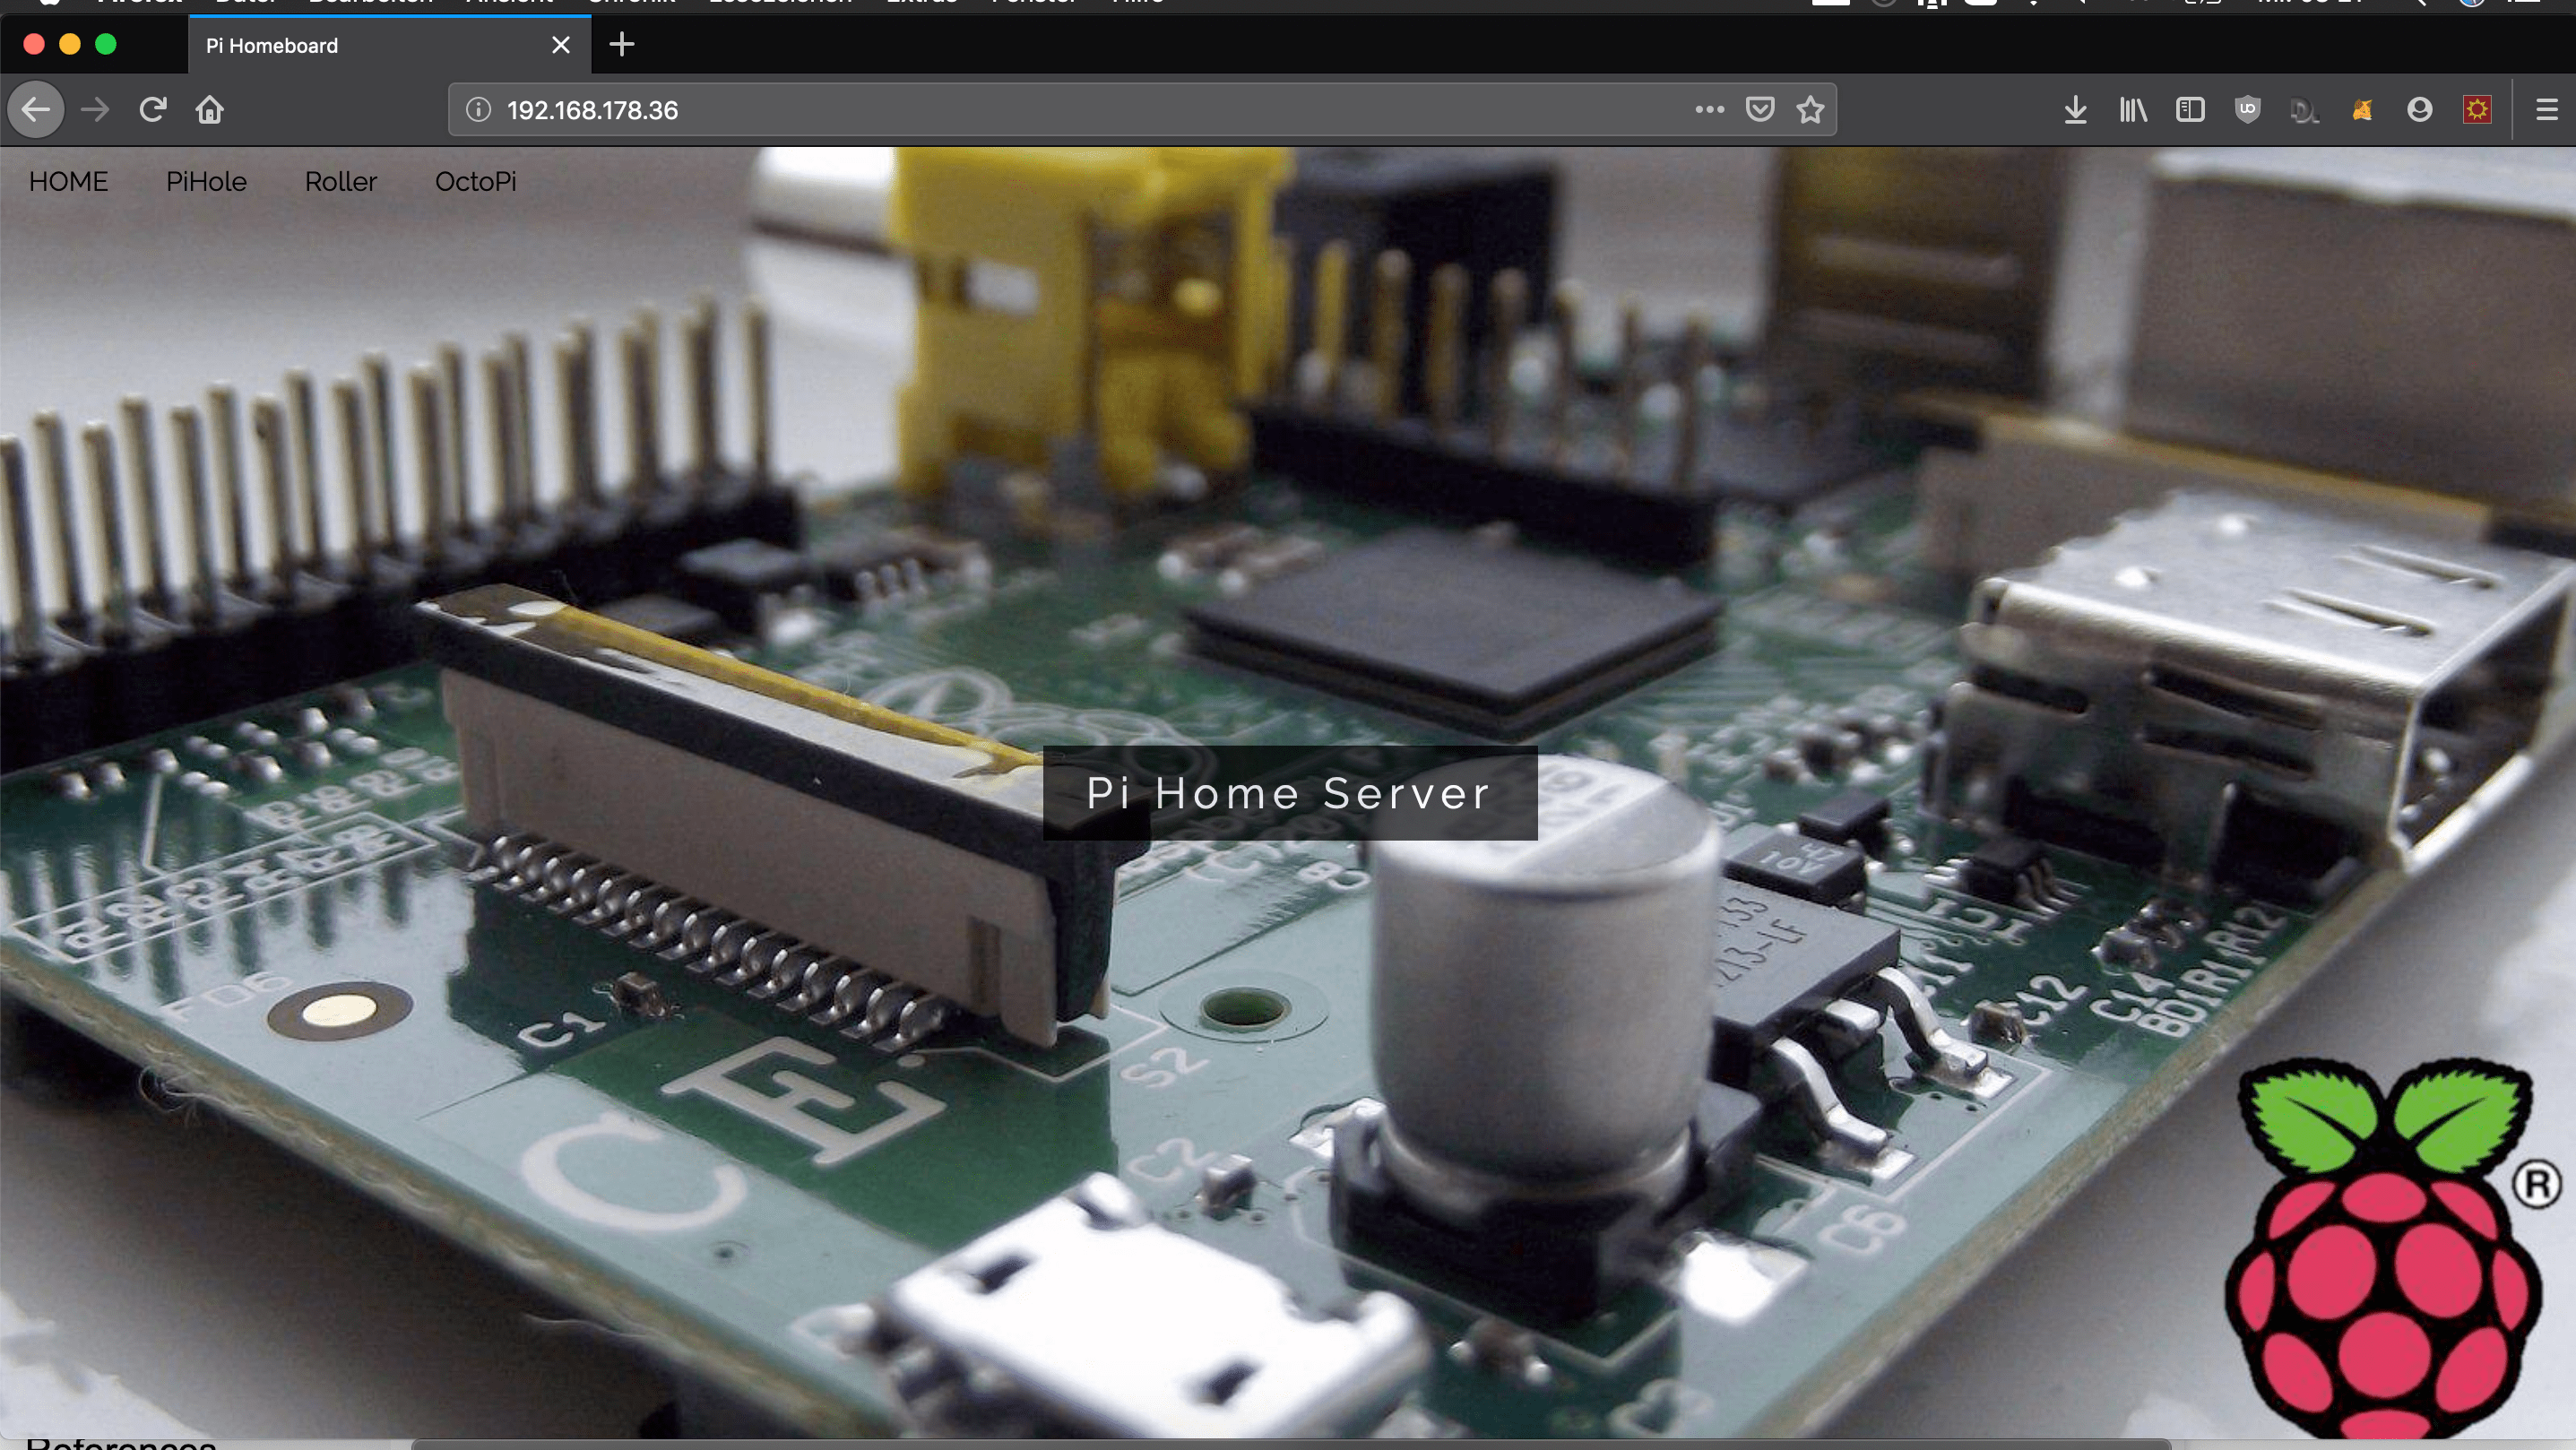Screen dimensions: 2576x1450
Task: Close the Pi Homeboard tab
Action: [x=560, y=45]
